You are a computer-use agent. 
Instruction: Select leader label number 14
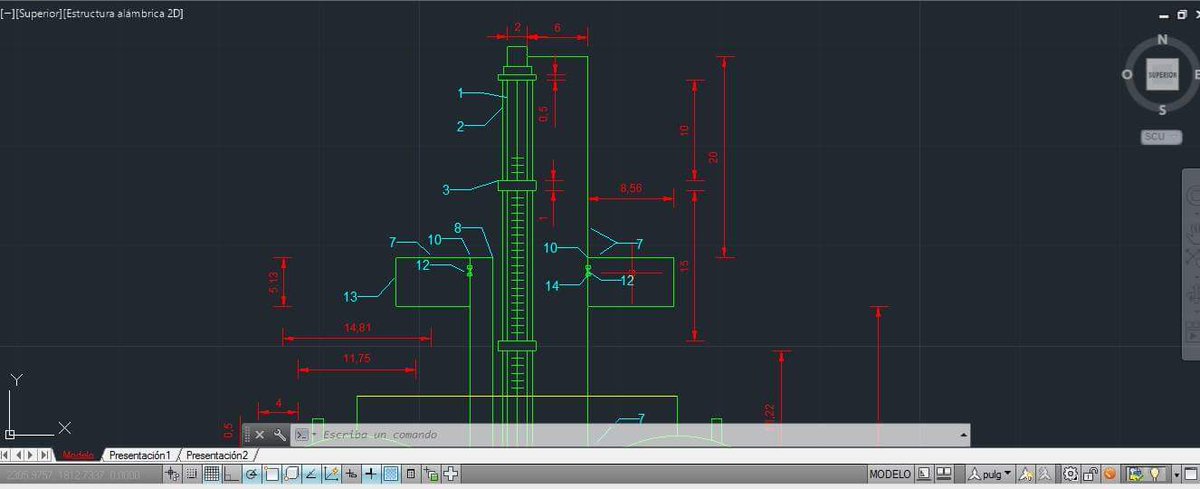click(x=552, y=286)
